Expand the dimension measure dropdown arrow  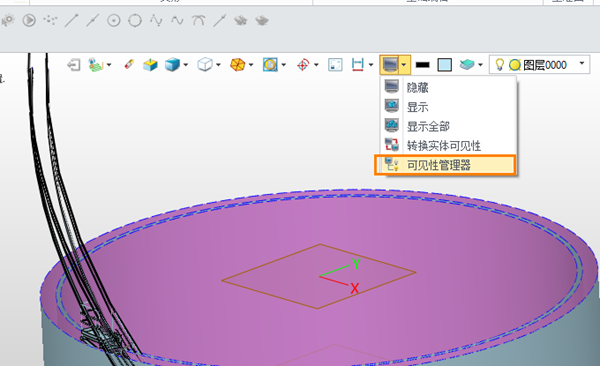(x=371, y=65)
